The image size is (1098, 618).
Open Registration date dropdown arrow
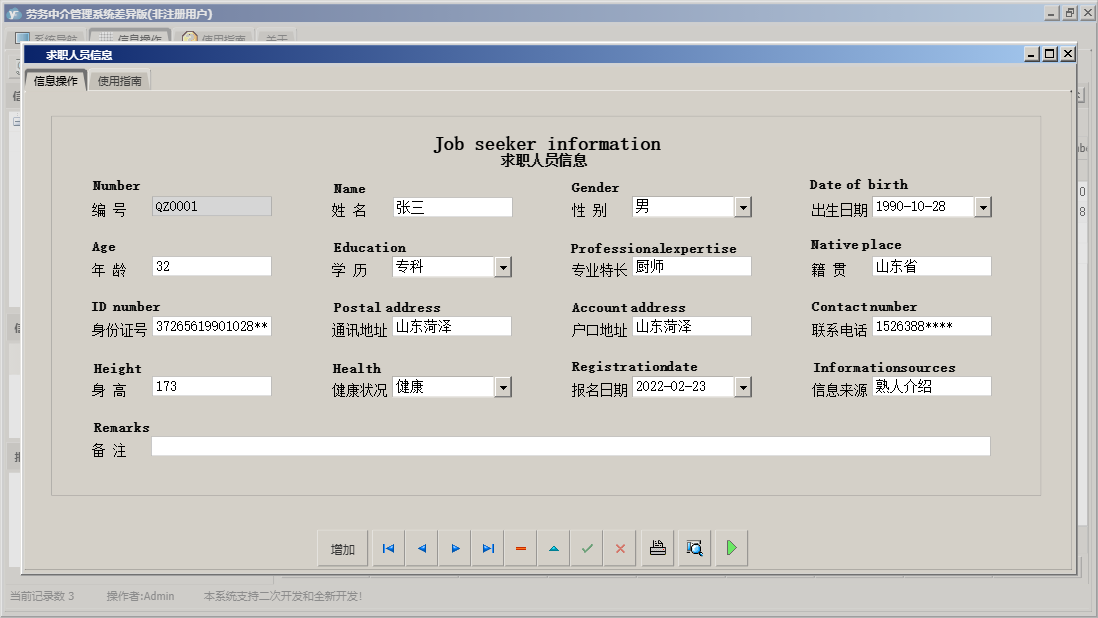pyautogui.click(x=743, y=387)
